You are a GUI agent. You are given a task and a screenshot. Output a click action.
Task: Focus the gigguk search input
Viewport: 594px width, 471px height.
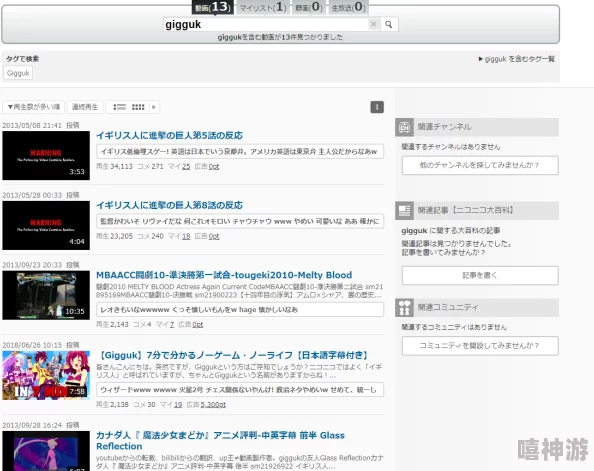266,25
